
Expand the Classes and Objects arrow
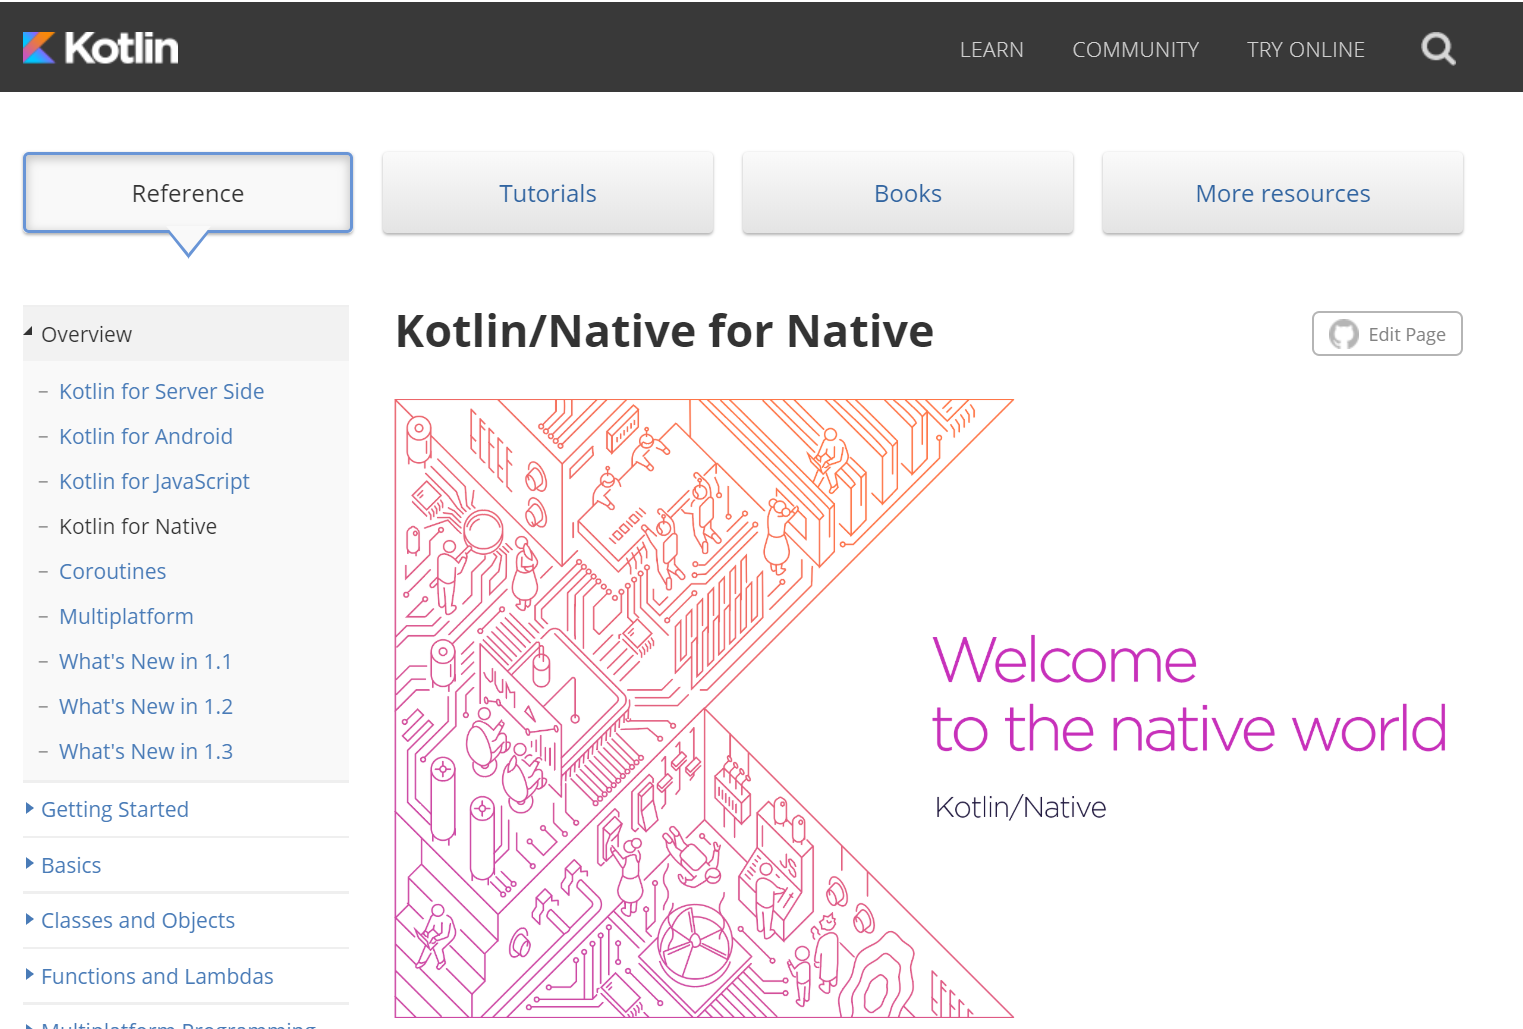coord(30,918)
